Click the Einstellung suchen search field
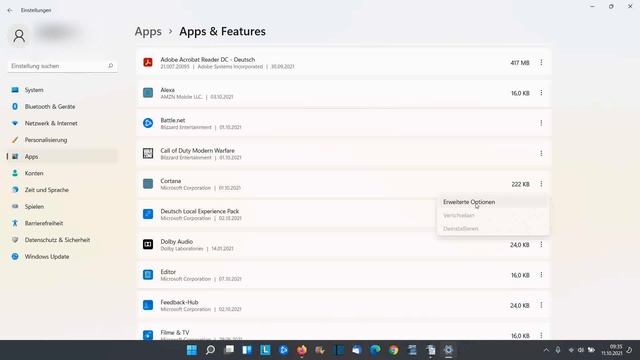This screenshot has width=640, height=360. click(x=62, y=66)
